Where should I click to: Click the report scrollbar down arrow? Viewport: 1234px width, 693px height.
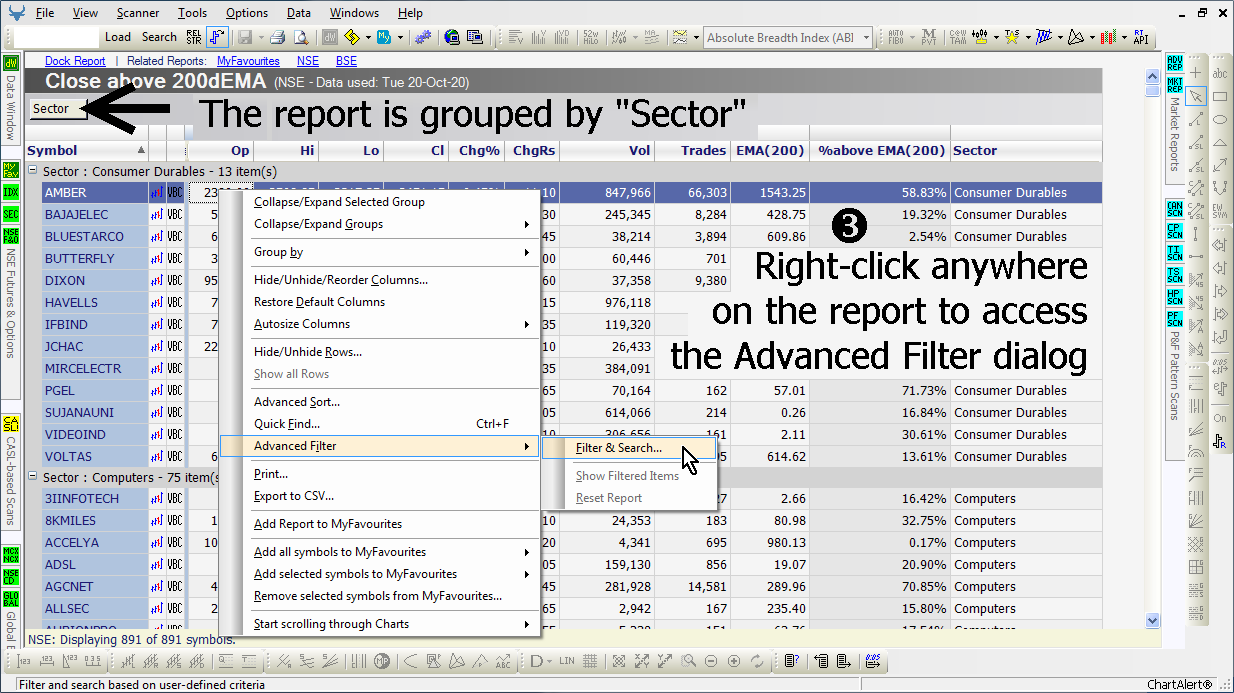[1152, 621]
